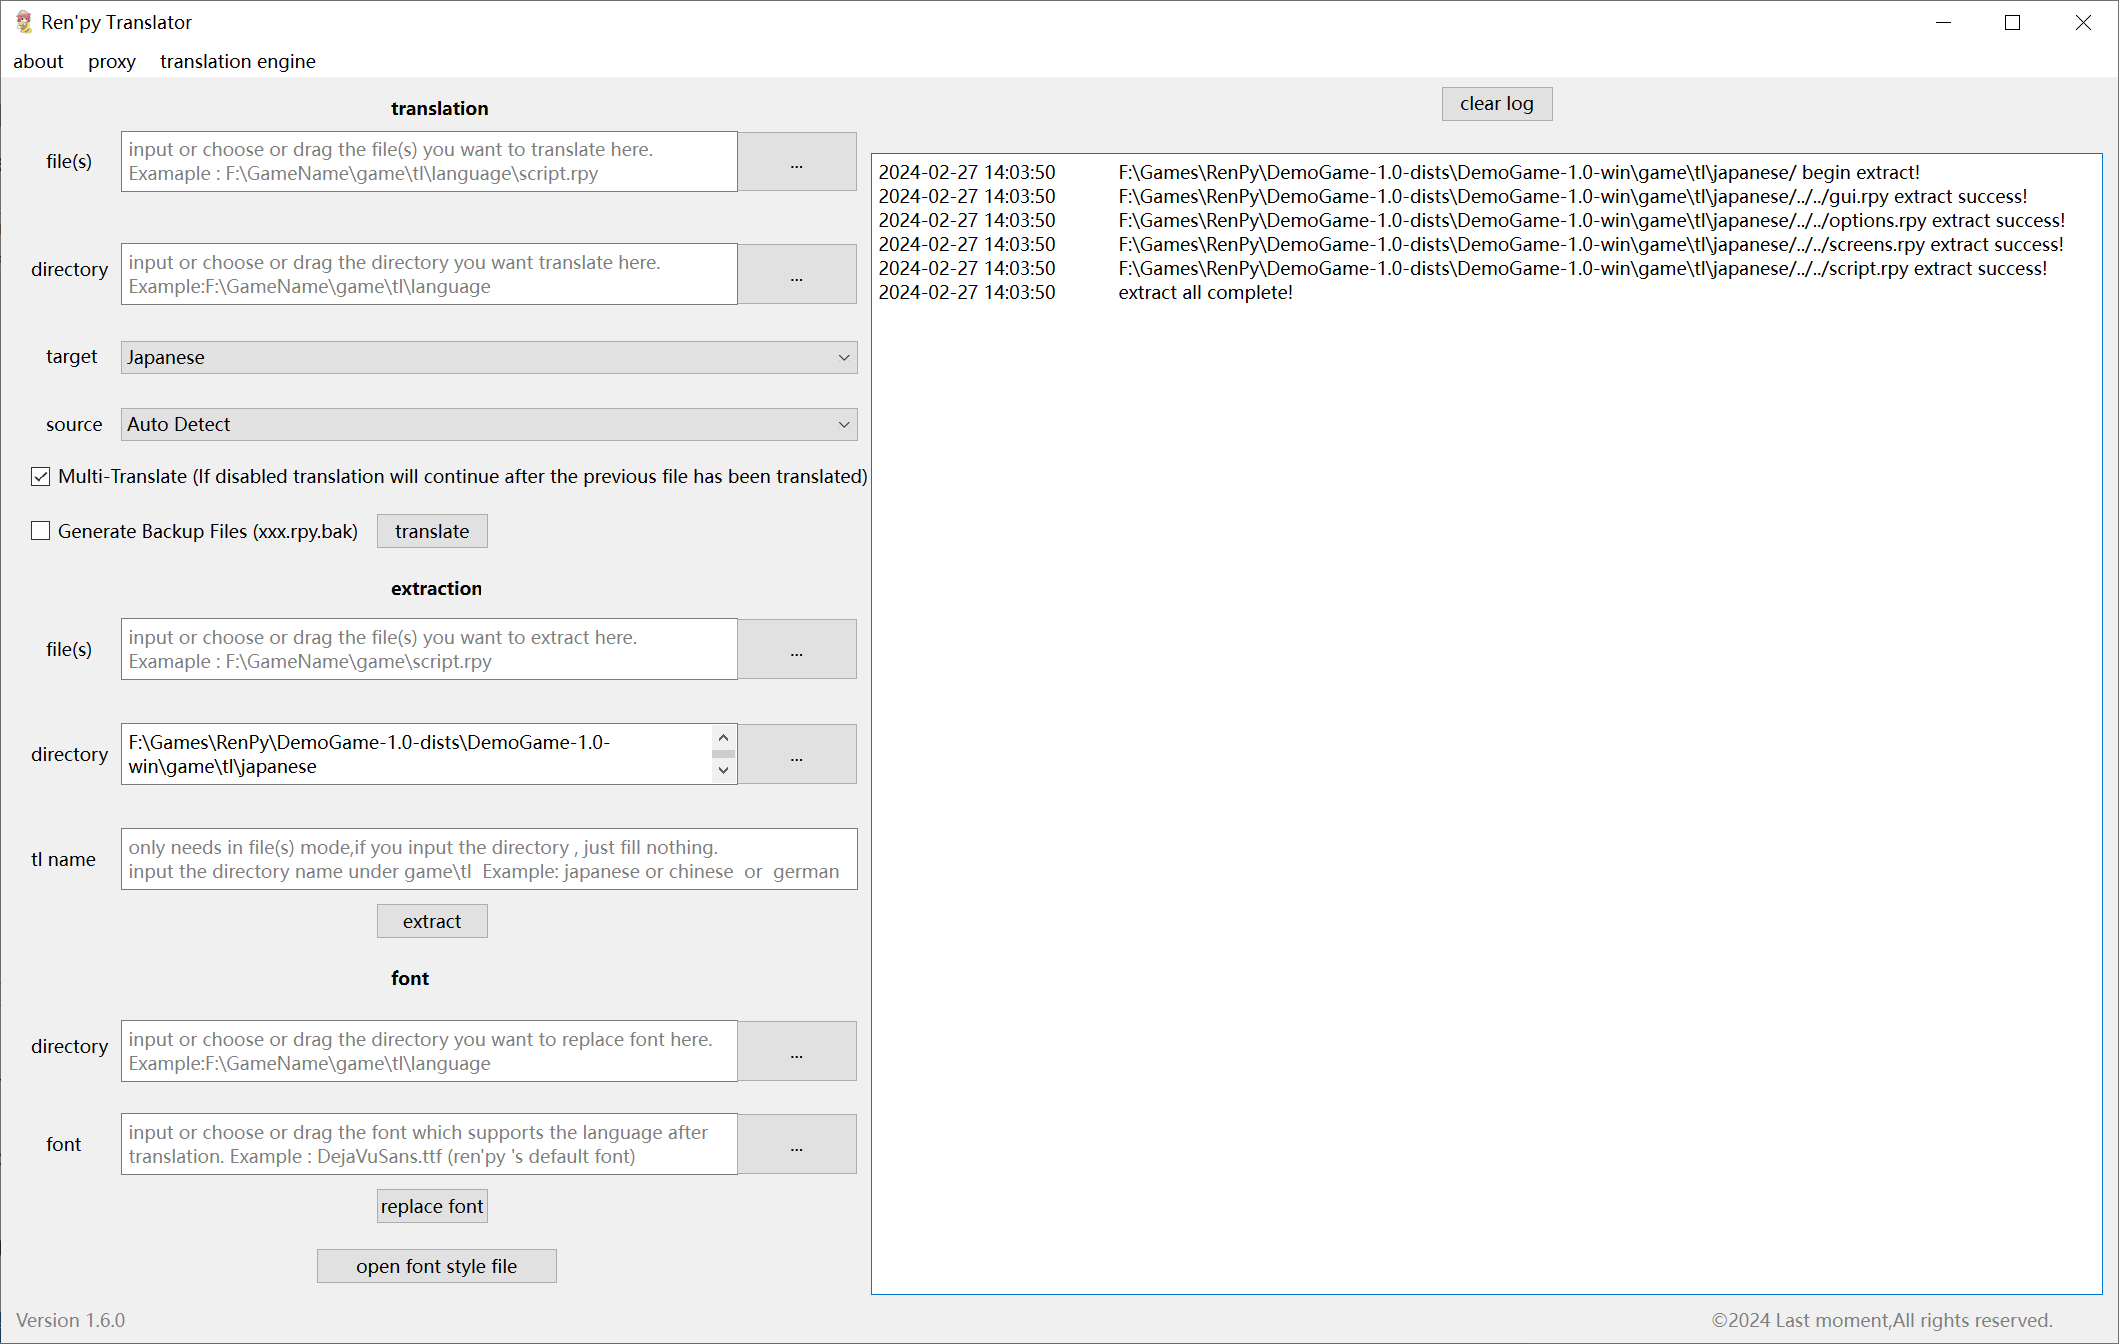Browse for translation directory with the ... button
2119x1344 pixels.
point(797,274)
